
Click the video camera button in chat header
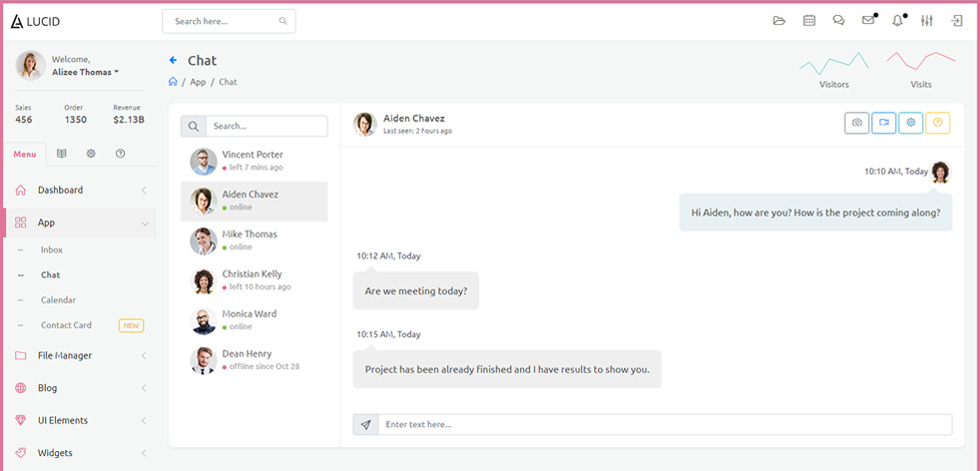pos(884,123)
